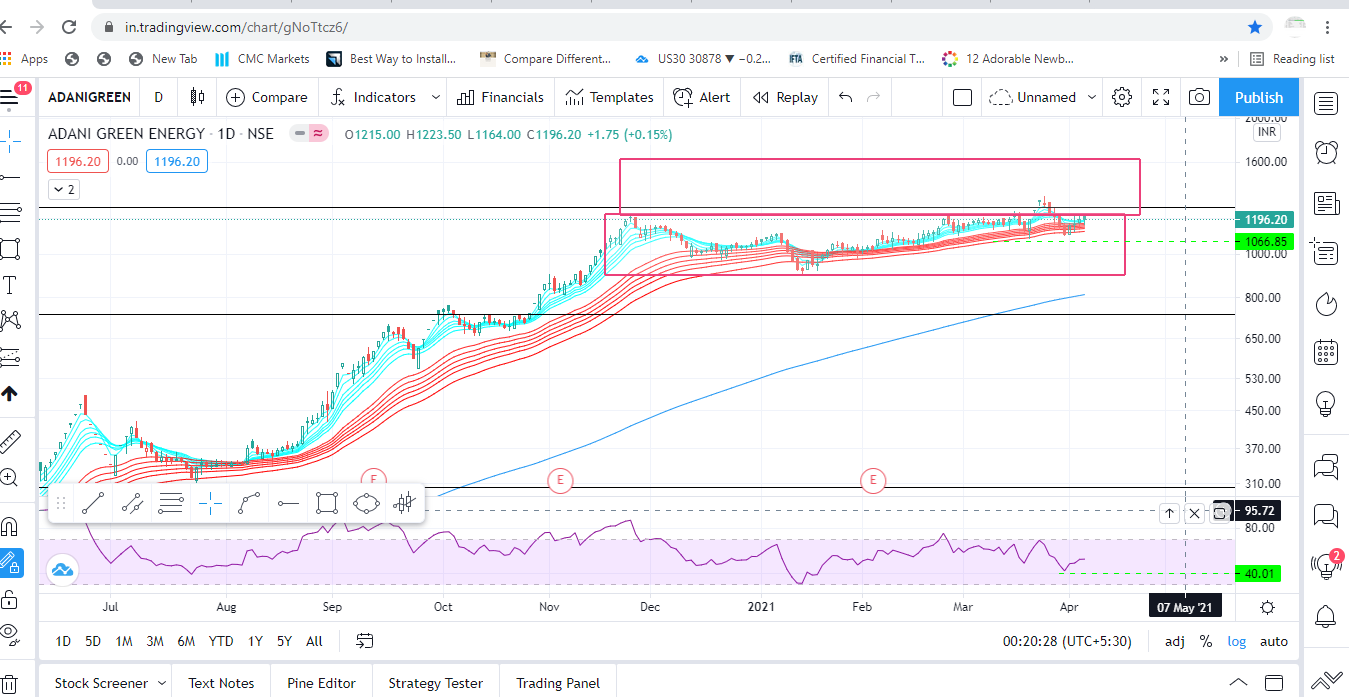This screenshot has width=1349, height=697.
Task: Select the geometric shapes tool in the left sidebar
Action: (10, 248)
